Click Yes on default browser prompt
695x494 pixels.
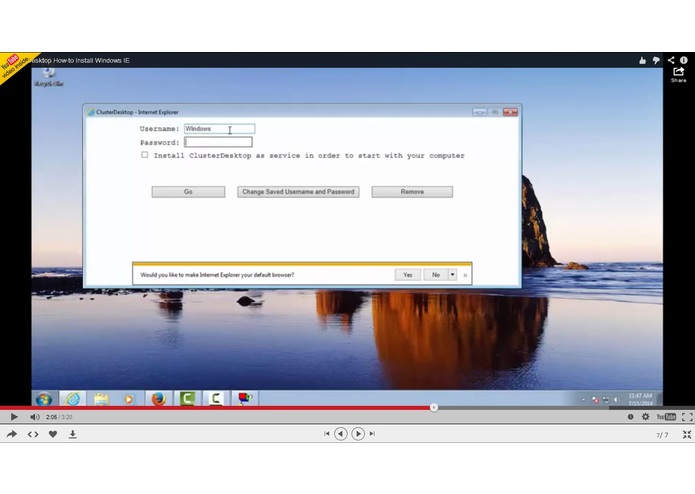click(x=408, y=275)
